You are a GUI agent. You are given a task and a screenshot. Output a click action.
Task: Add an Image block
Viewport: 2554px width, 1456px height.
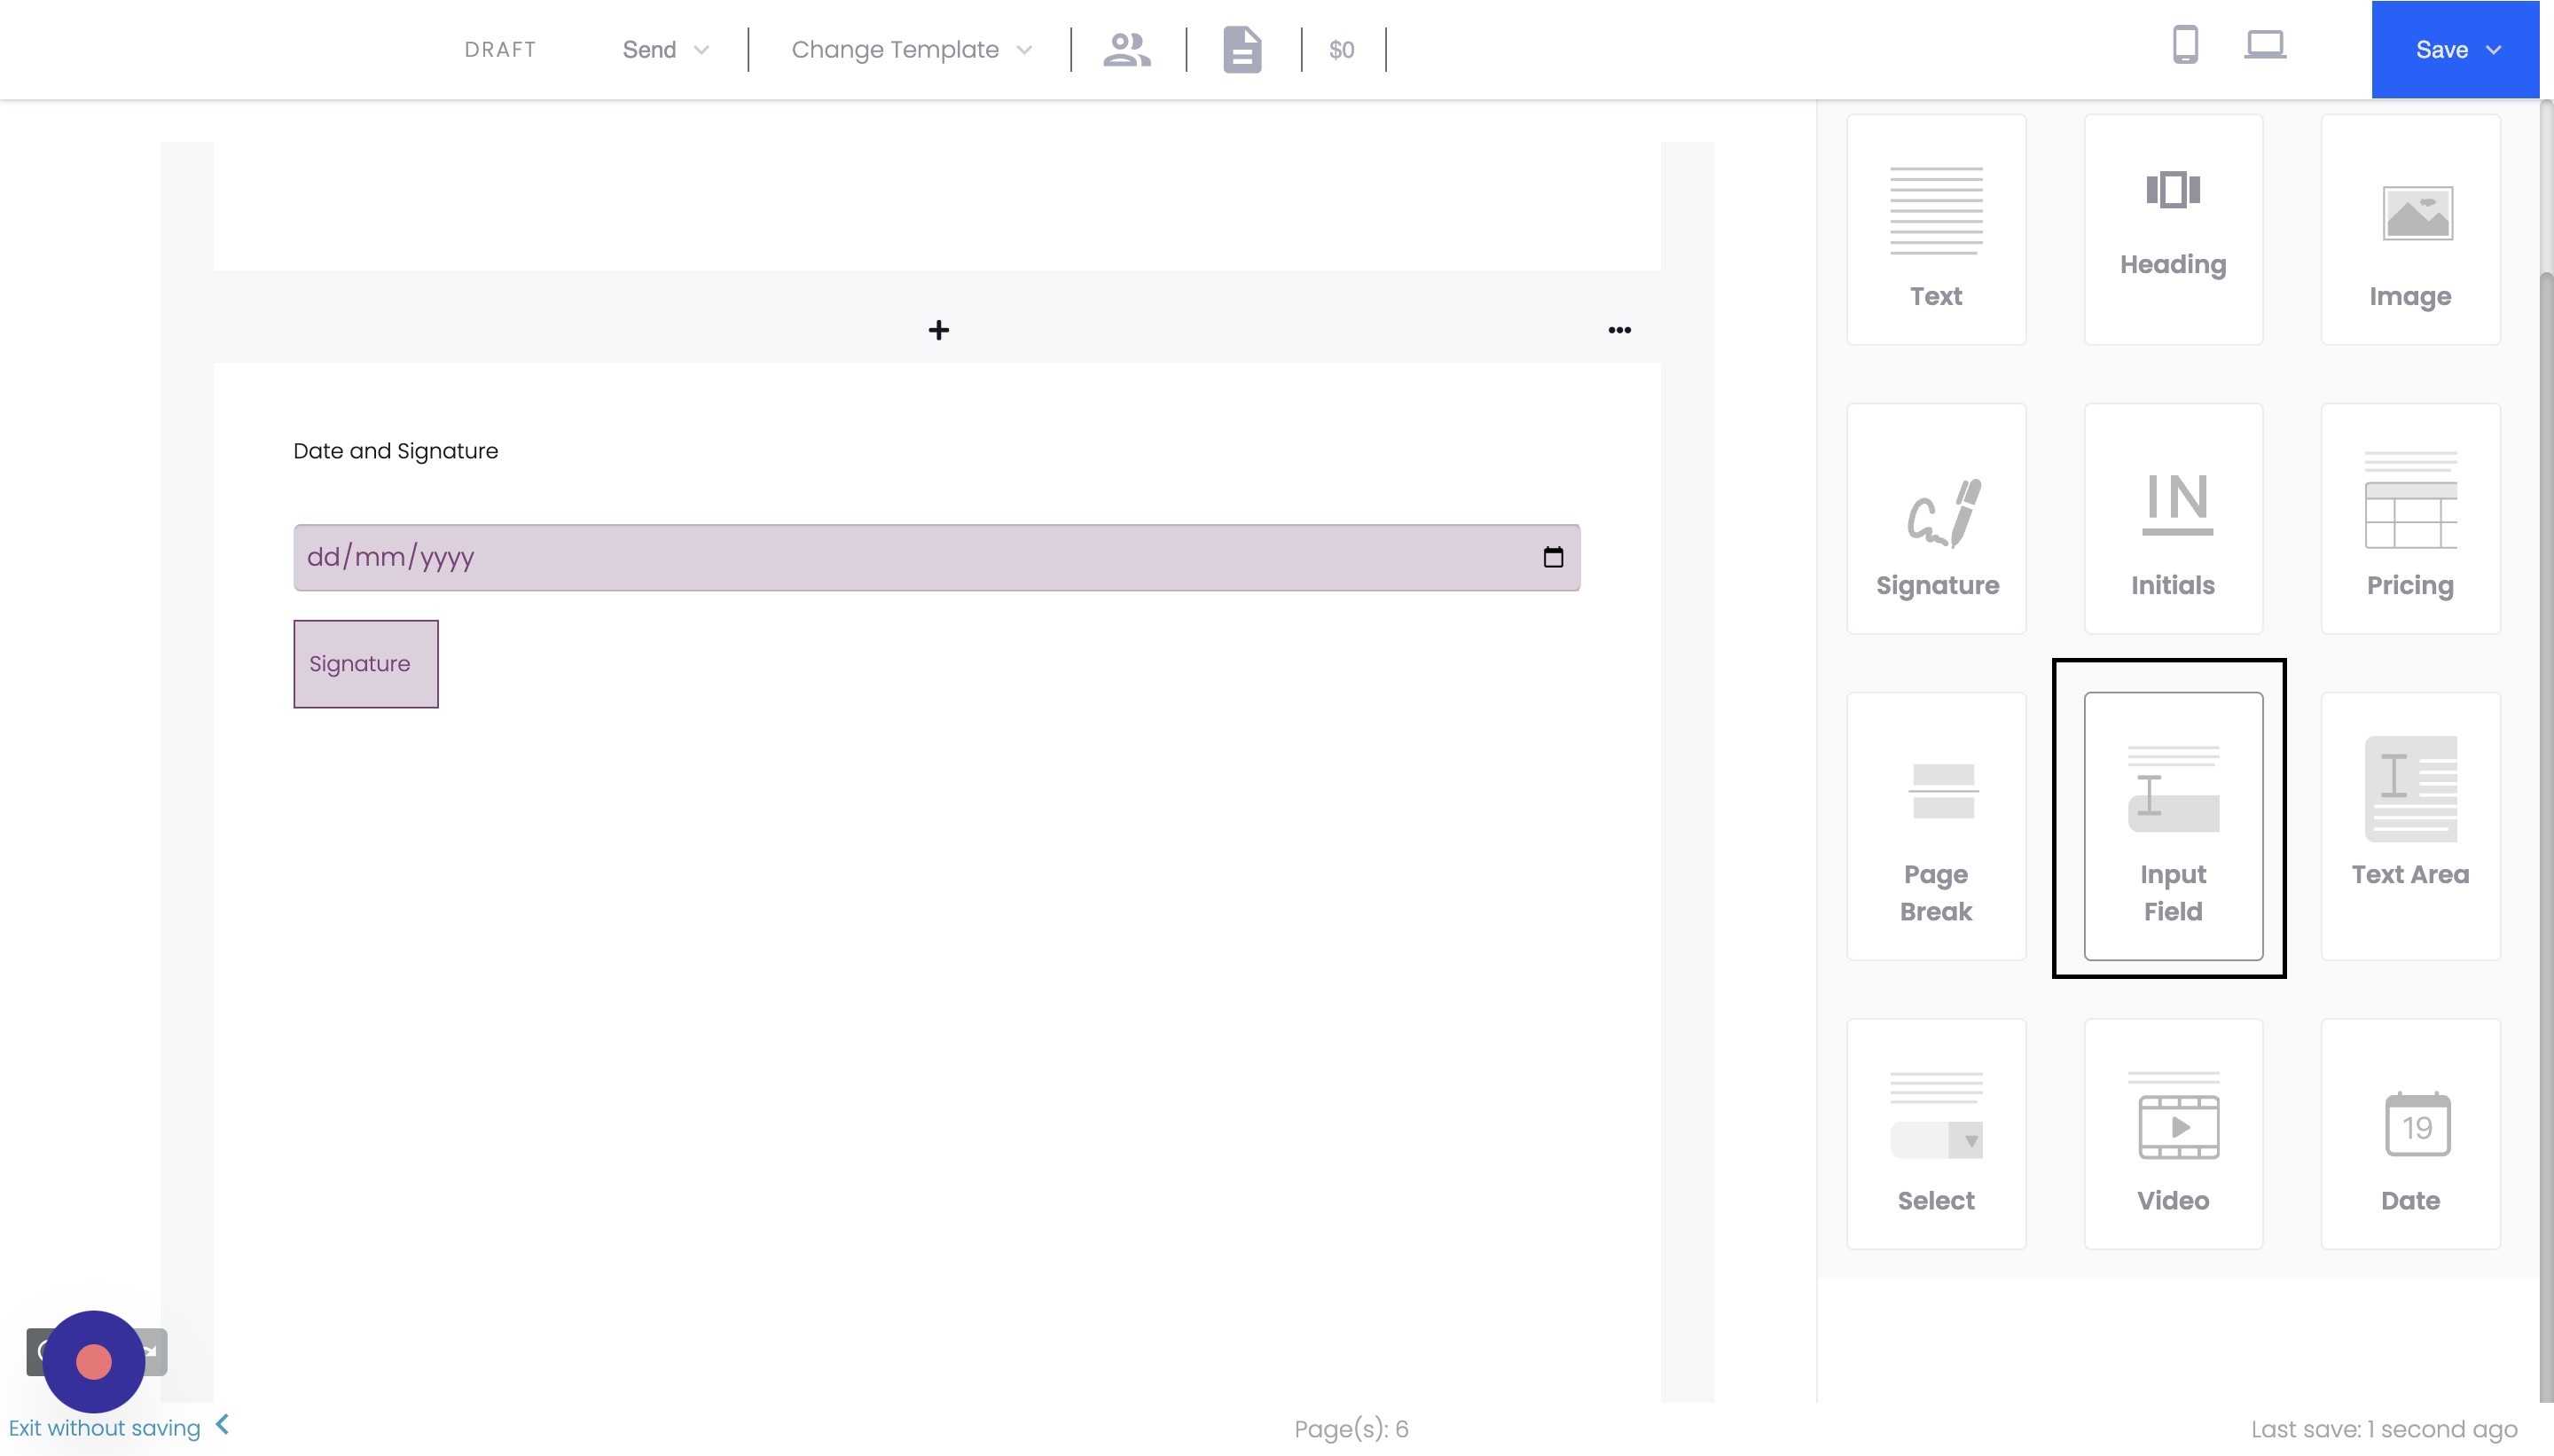[x=2409, y=229]
